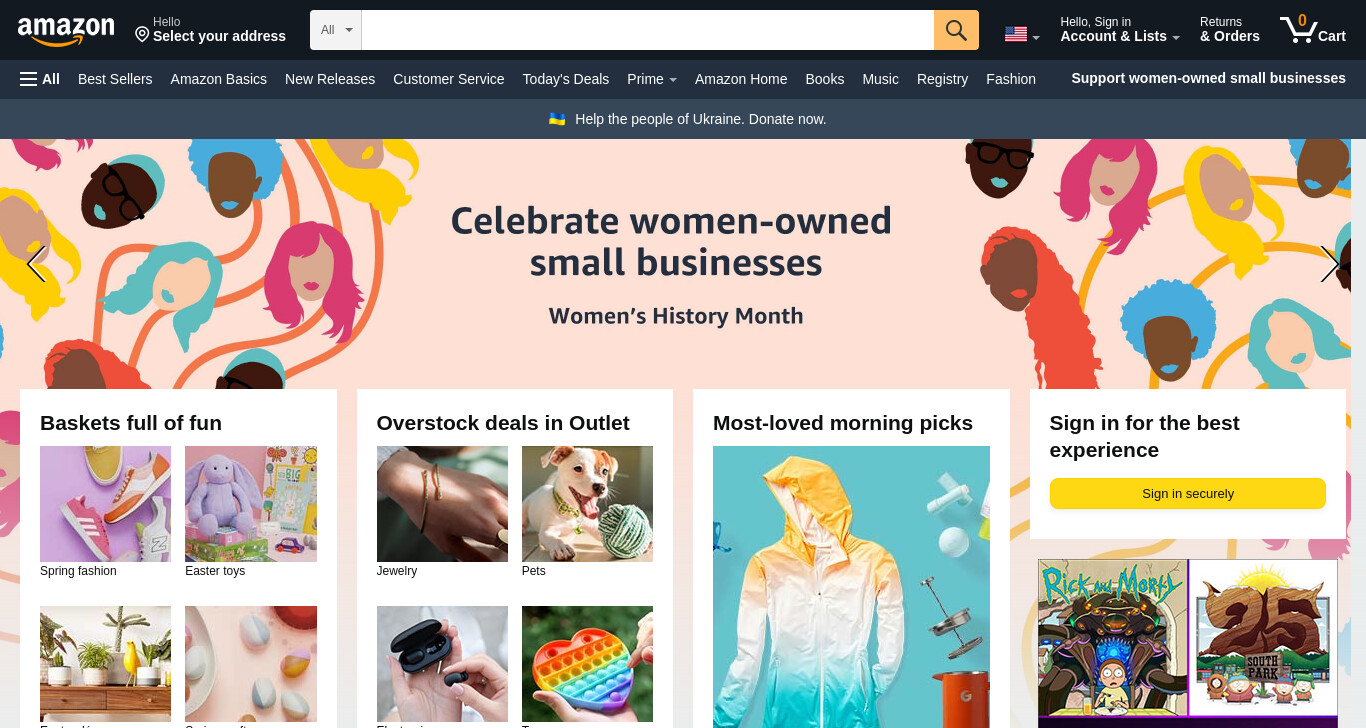Advance to the next banner slide arrow
The image size is (1366, 728).
[x=1329, y=264]
